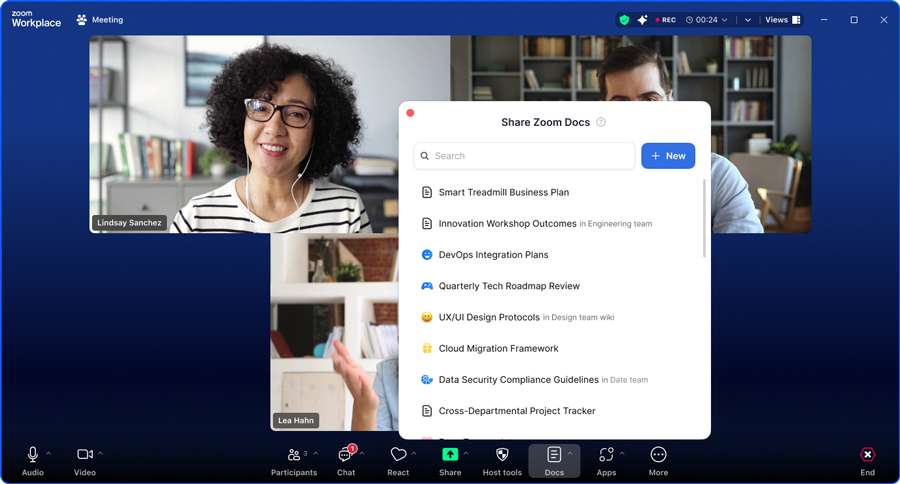This screenshot has height=484, width=900.
Task: Click the Views label in title bar
Action: tap(776, 20)
